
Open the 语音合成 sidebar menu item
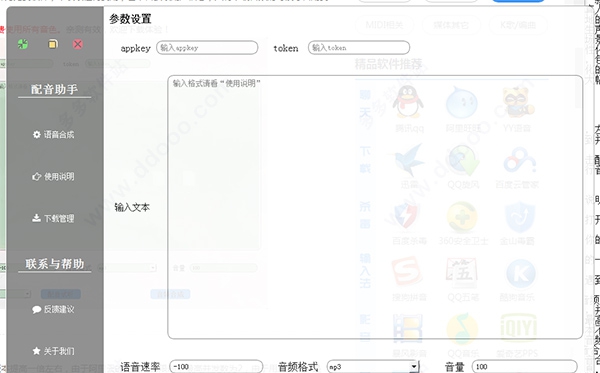(x=54, y=134)
